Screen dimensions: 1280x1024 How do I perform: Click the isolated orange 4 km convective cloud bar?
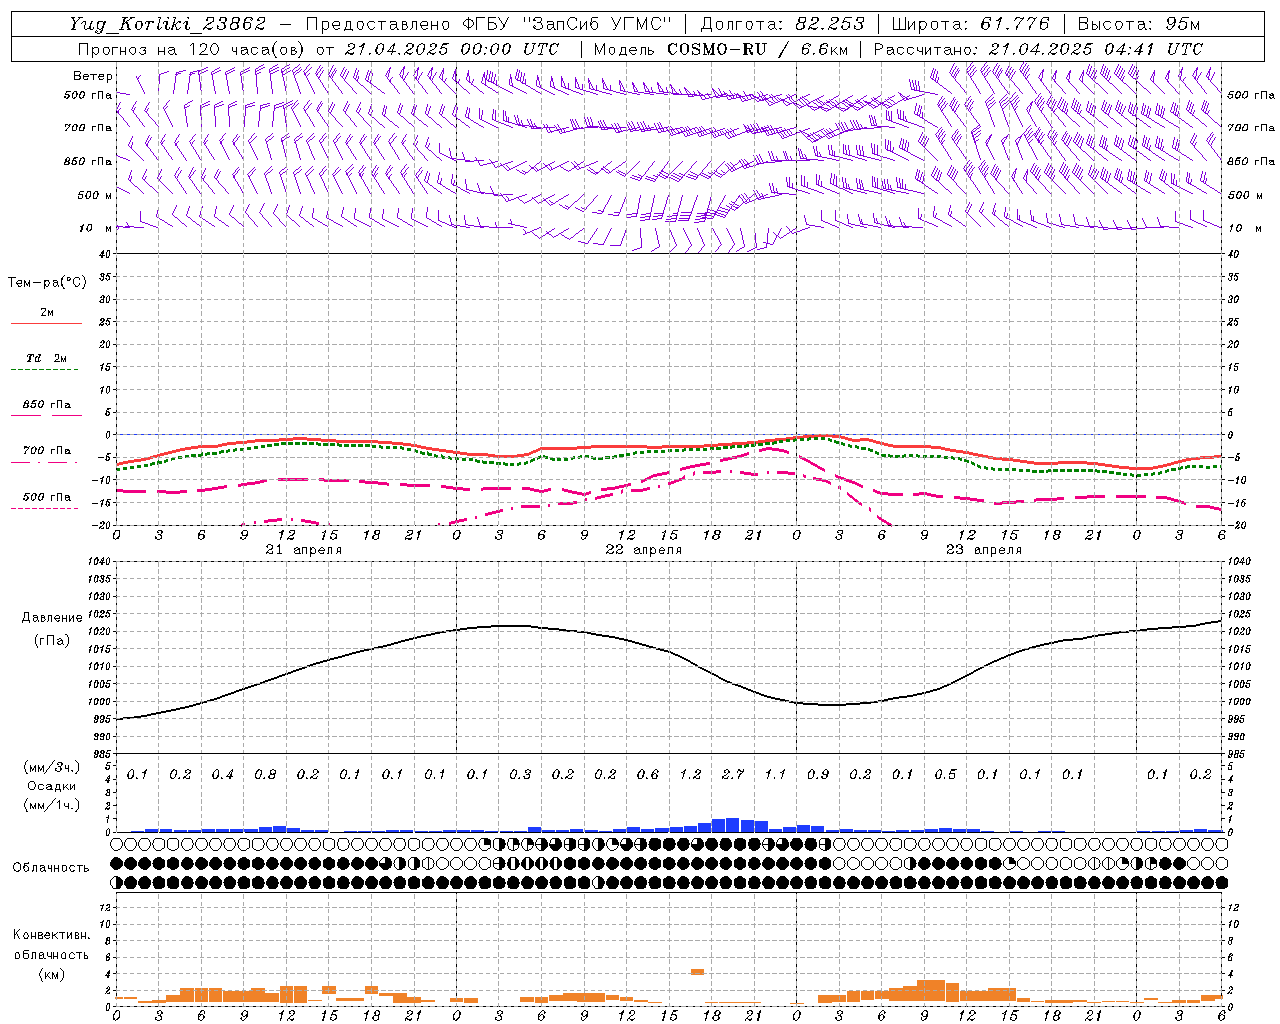(x=697, y=972)
